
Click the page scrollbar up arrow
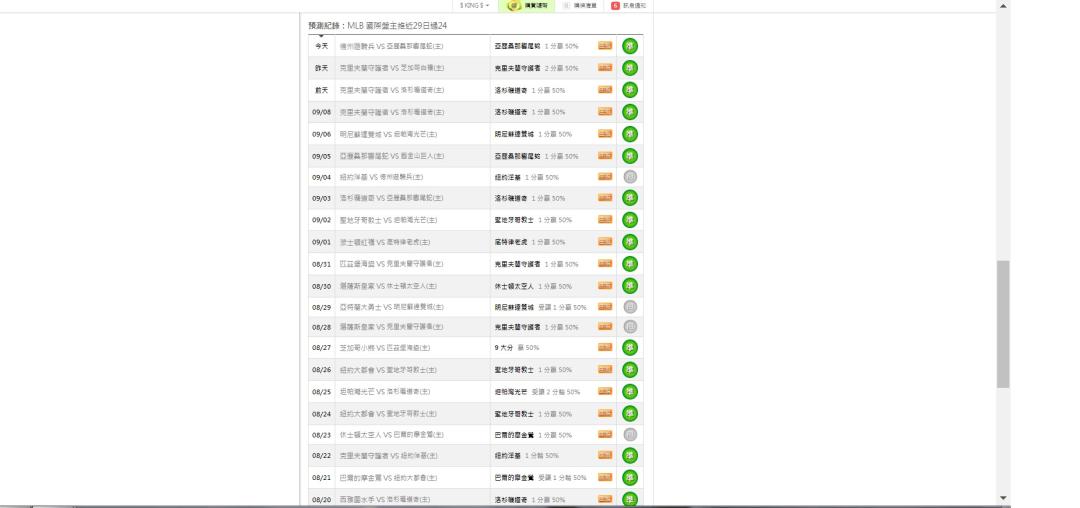click(1003, 6)
